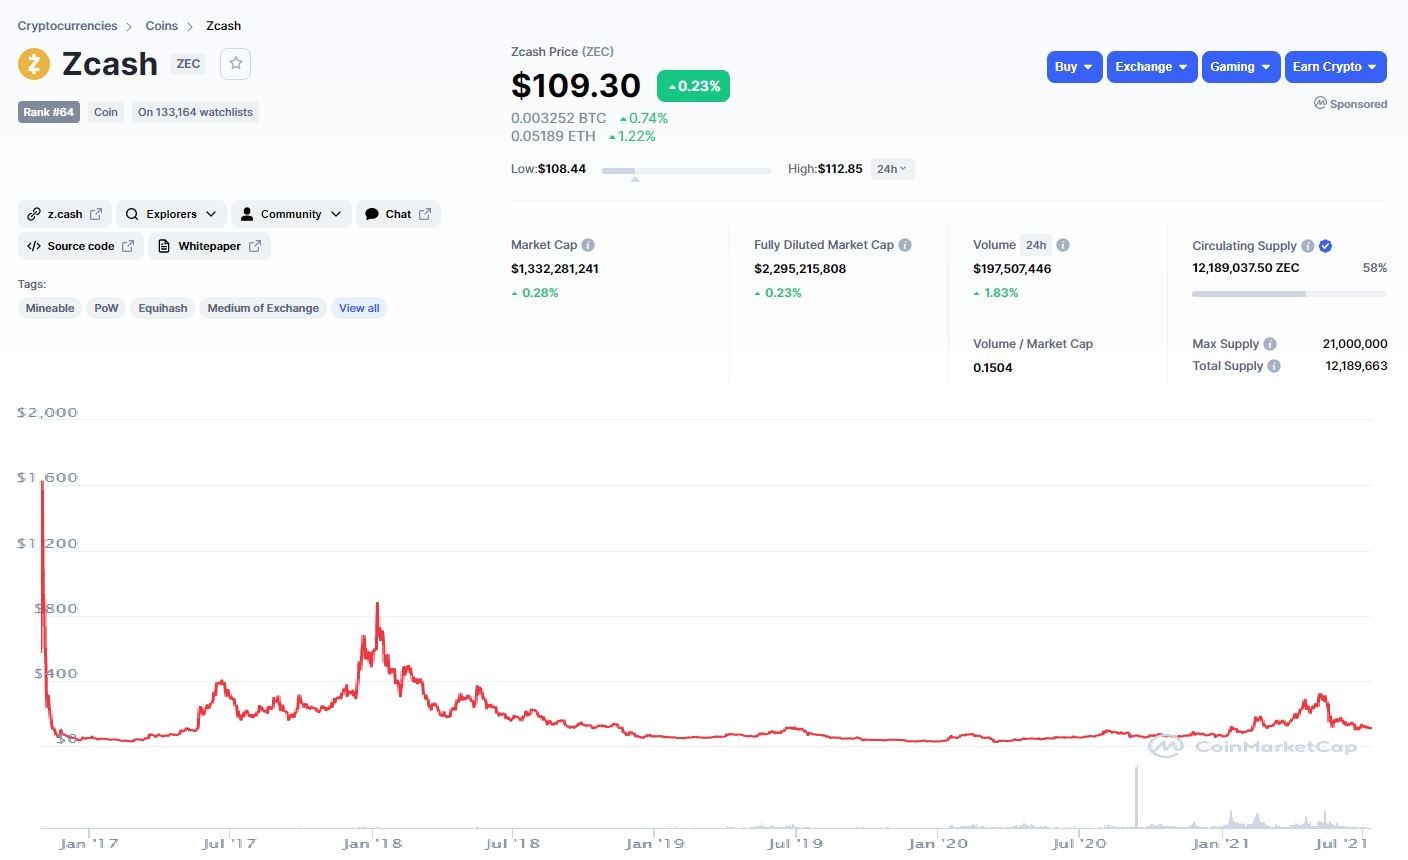The height and width of the screenshot is (860, 1408).
Task: Click the Rank #64 badge
Action: point(49,112)
